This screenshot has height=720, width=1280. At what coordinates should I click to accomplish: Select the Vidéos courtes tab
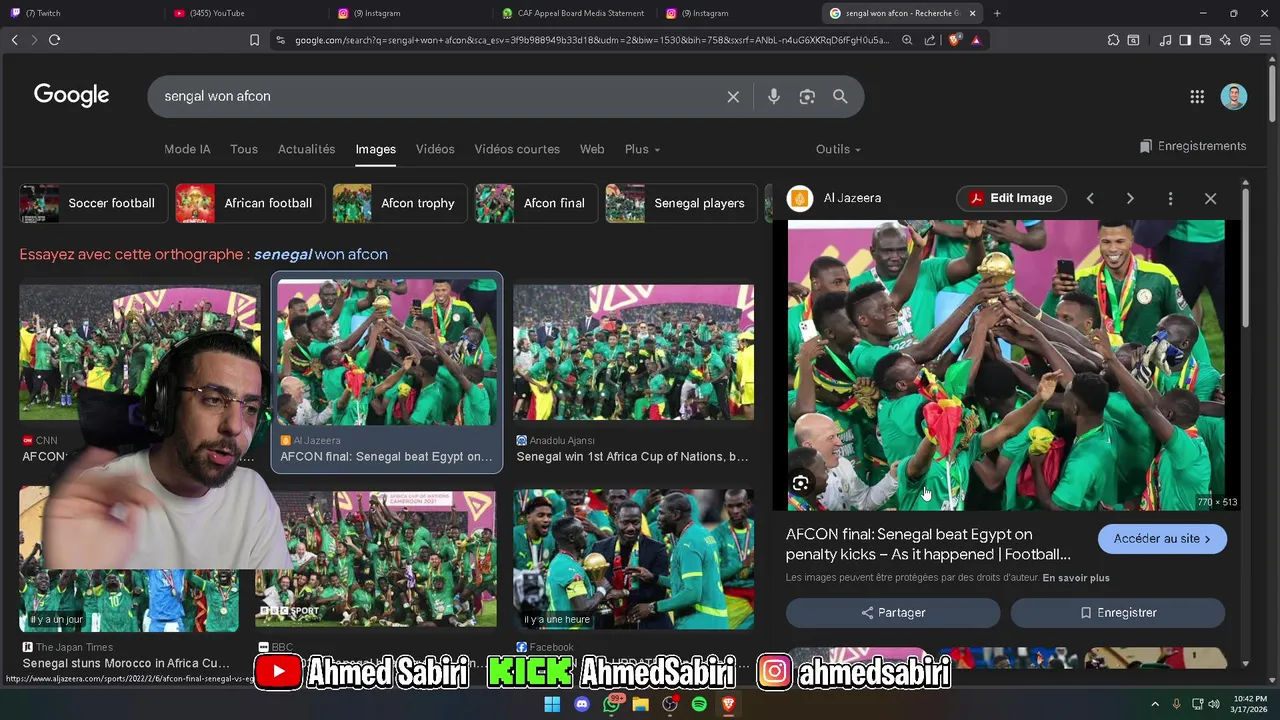517,149
